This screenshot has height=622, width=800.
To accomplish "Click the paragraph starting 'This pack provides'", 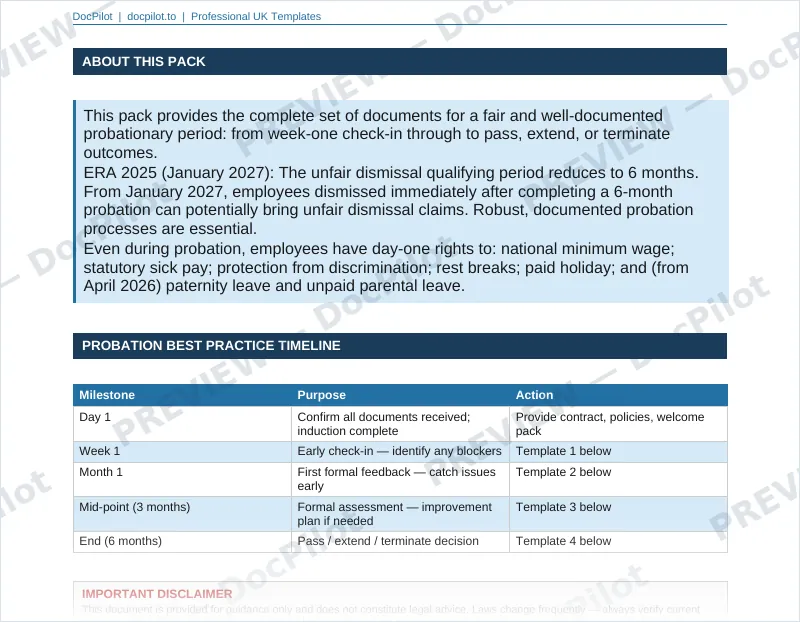I will 377,134.
